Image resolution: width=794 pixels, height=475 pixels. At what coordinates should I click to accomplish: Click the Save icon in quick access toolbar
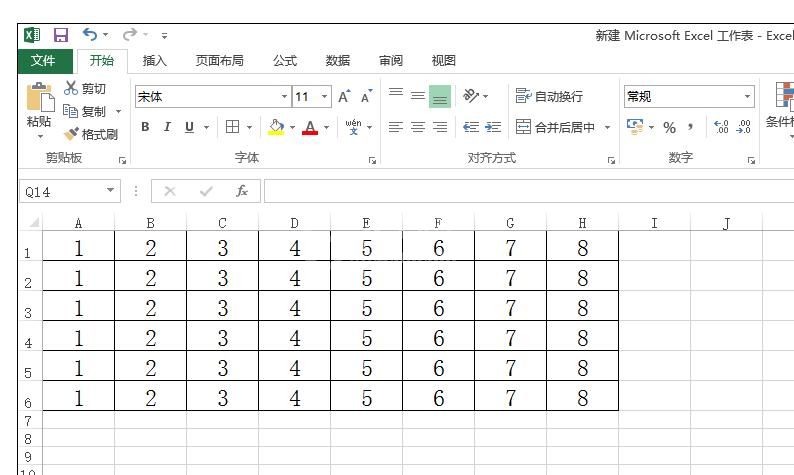click(61, 35)
